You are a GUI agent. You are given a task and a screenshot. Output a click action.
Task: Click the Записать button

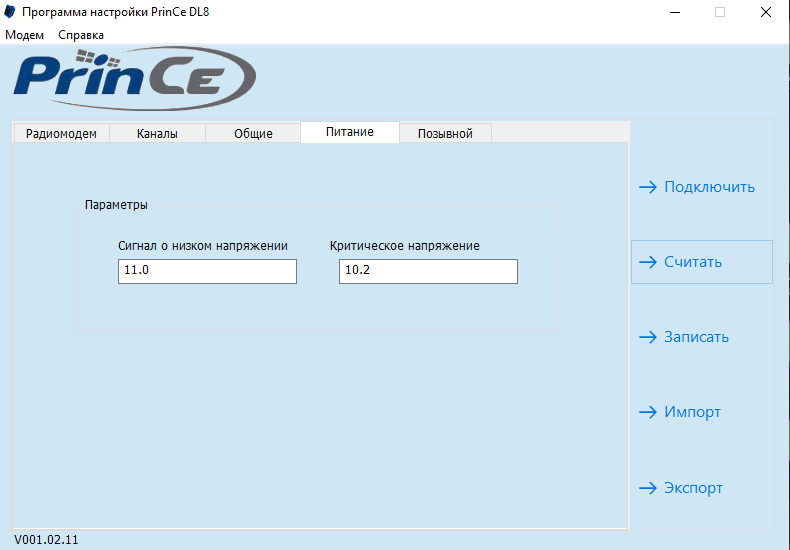coord(701,337)
